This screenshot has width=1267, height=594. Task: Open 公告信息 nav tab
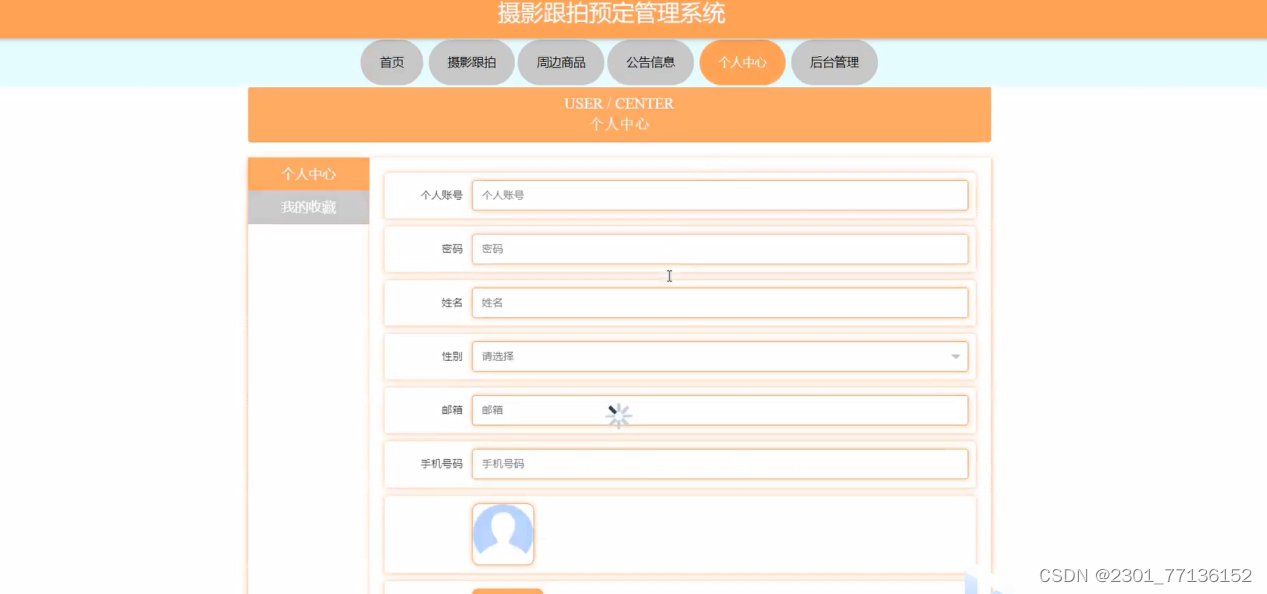[650, 62]
